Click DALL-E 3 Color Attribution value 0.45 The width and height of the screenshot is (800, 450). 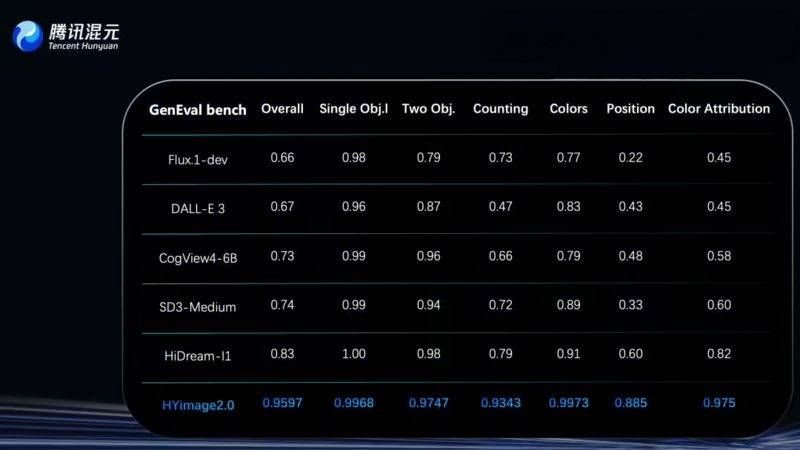click(x=719, y=207)
